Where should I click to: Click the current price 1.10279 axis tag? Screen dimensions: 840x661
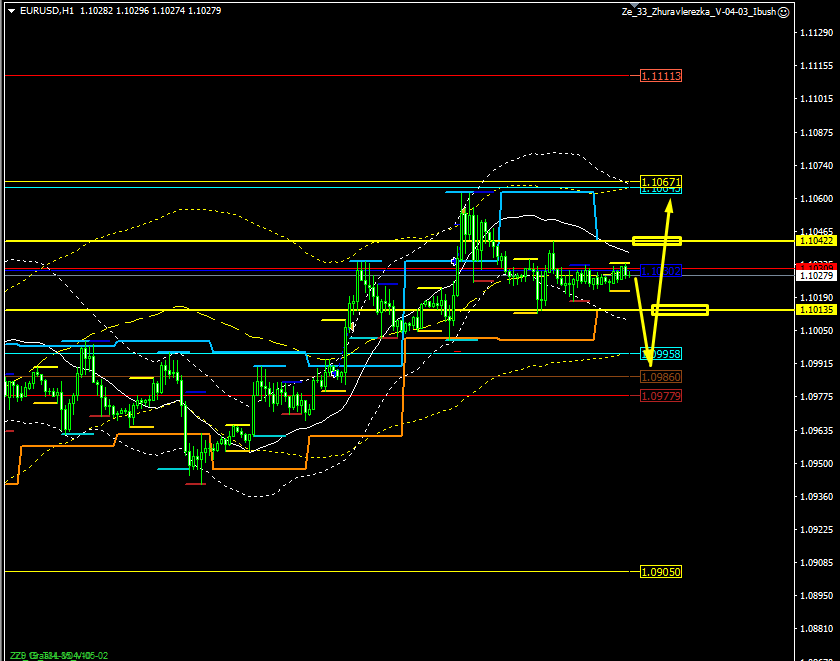(816, 275)
